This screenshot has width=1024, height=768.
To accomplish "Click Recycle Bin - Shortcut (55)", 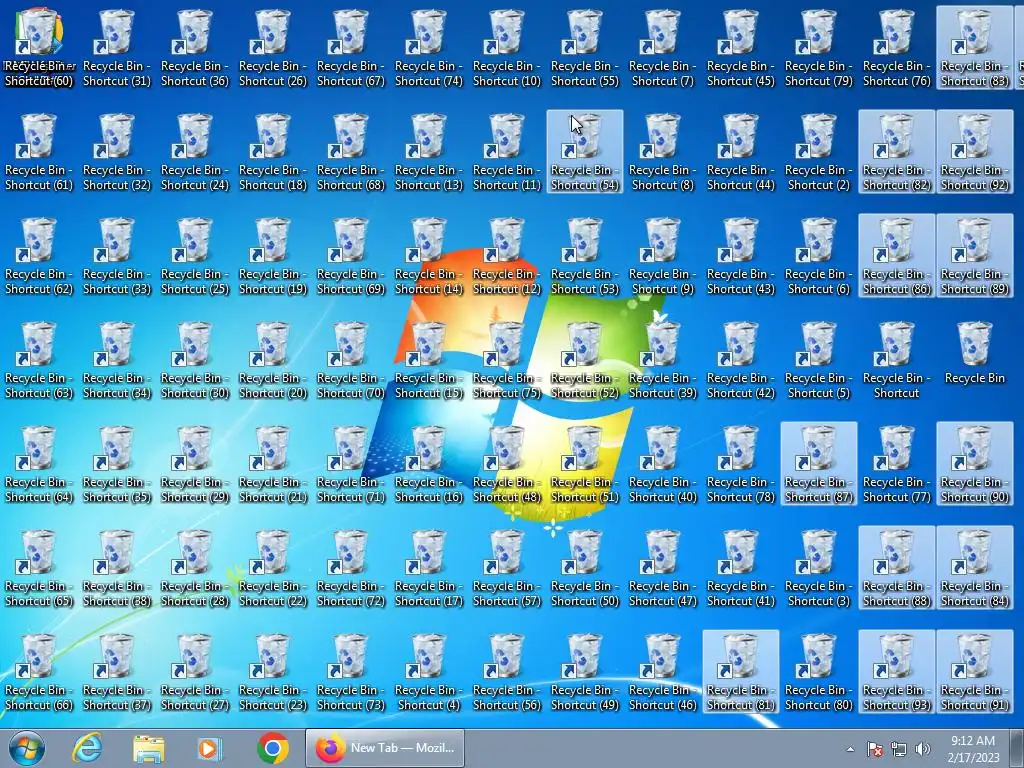I will 585,48.
